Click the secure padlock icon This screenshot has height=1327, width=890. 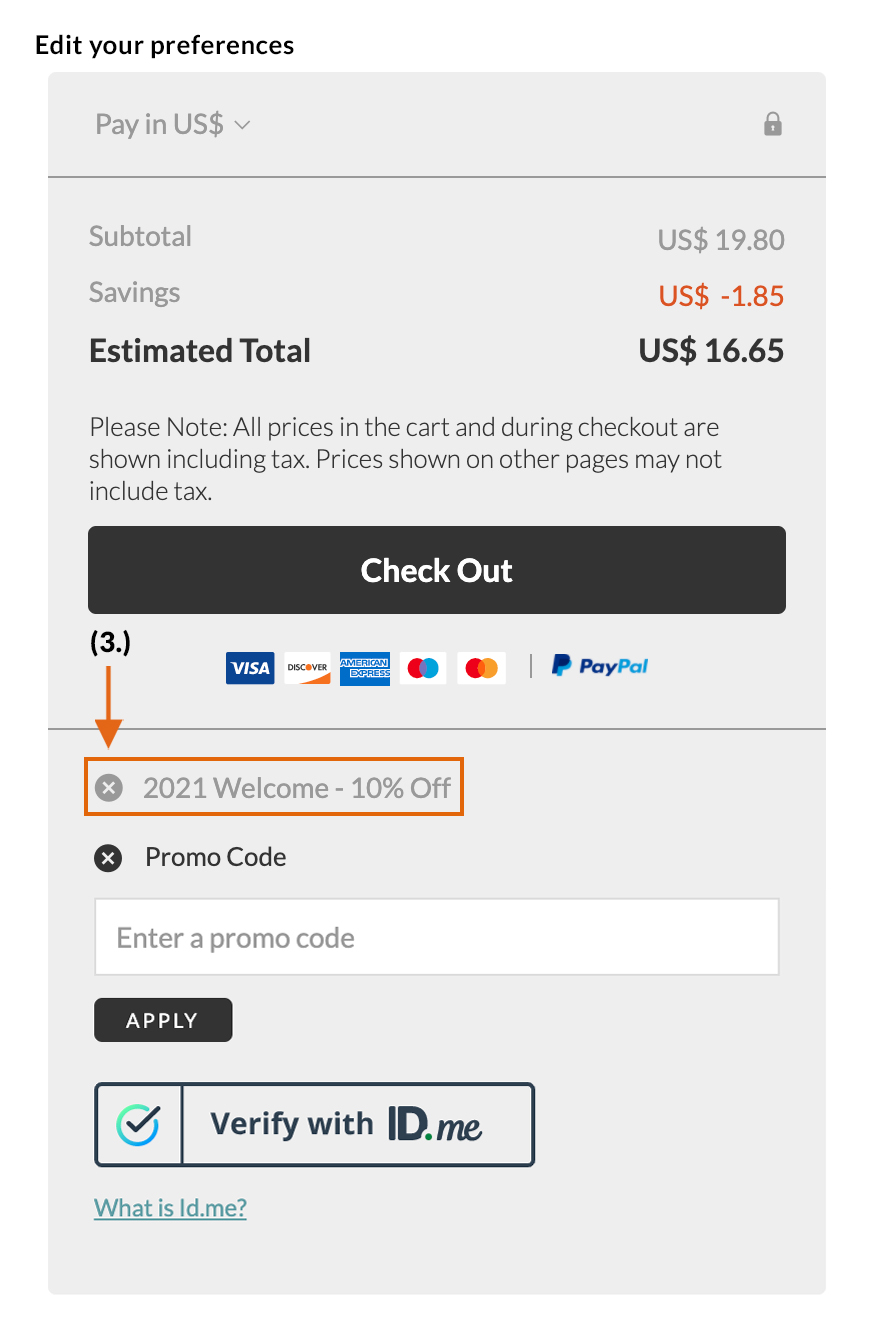pyautogui.click(x=772, y=124)
